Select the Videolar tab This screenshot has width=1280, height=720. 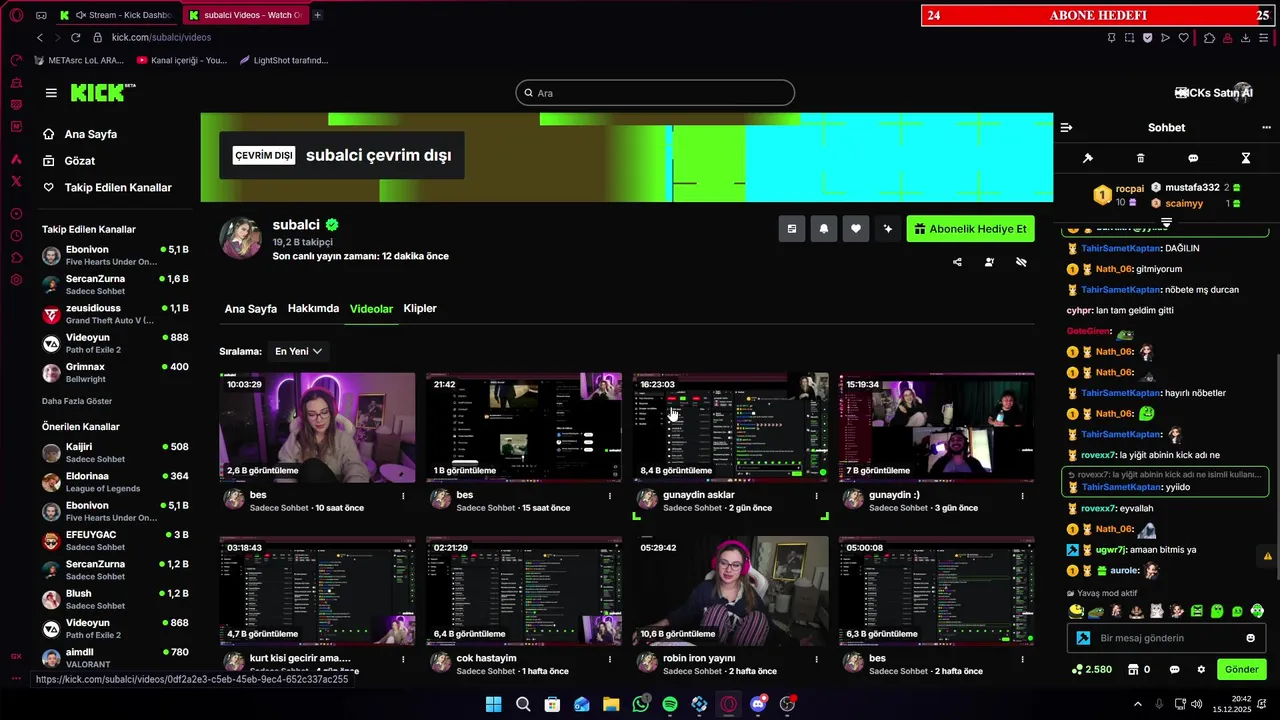[x=371, y=309]
